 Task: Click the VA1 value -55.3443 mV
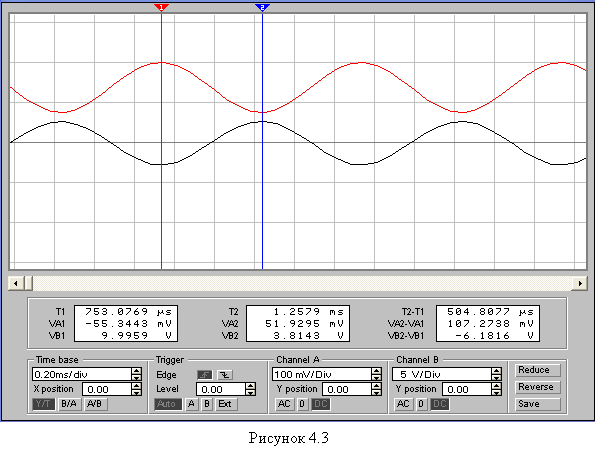pos(128,324)
